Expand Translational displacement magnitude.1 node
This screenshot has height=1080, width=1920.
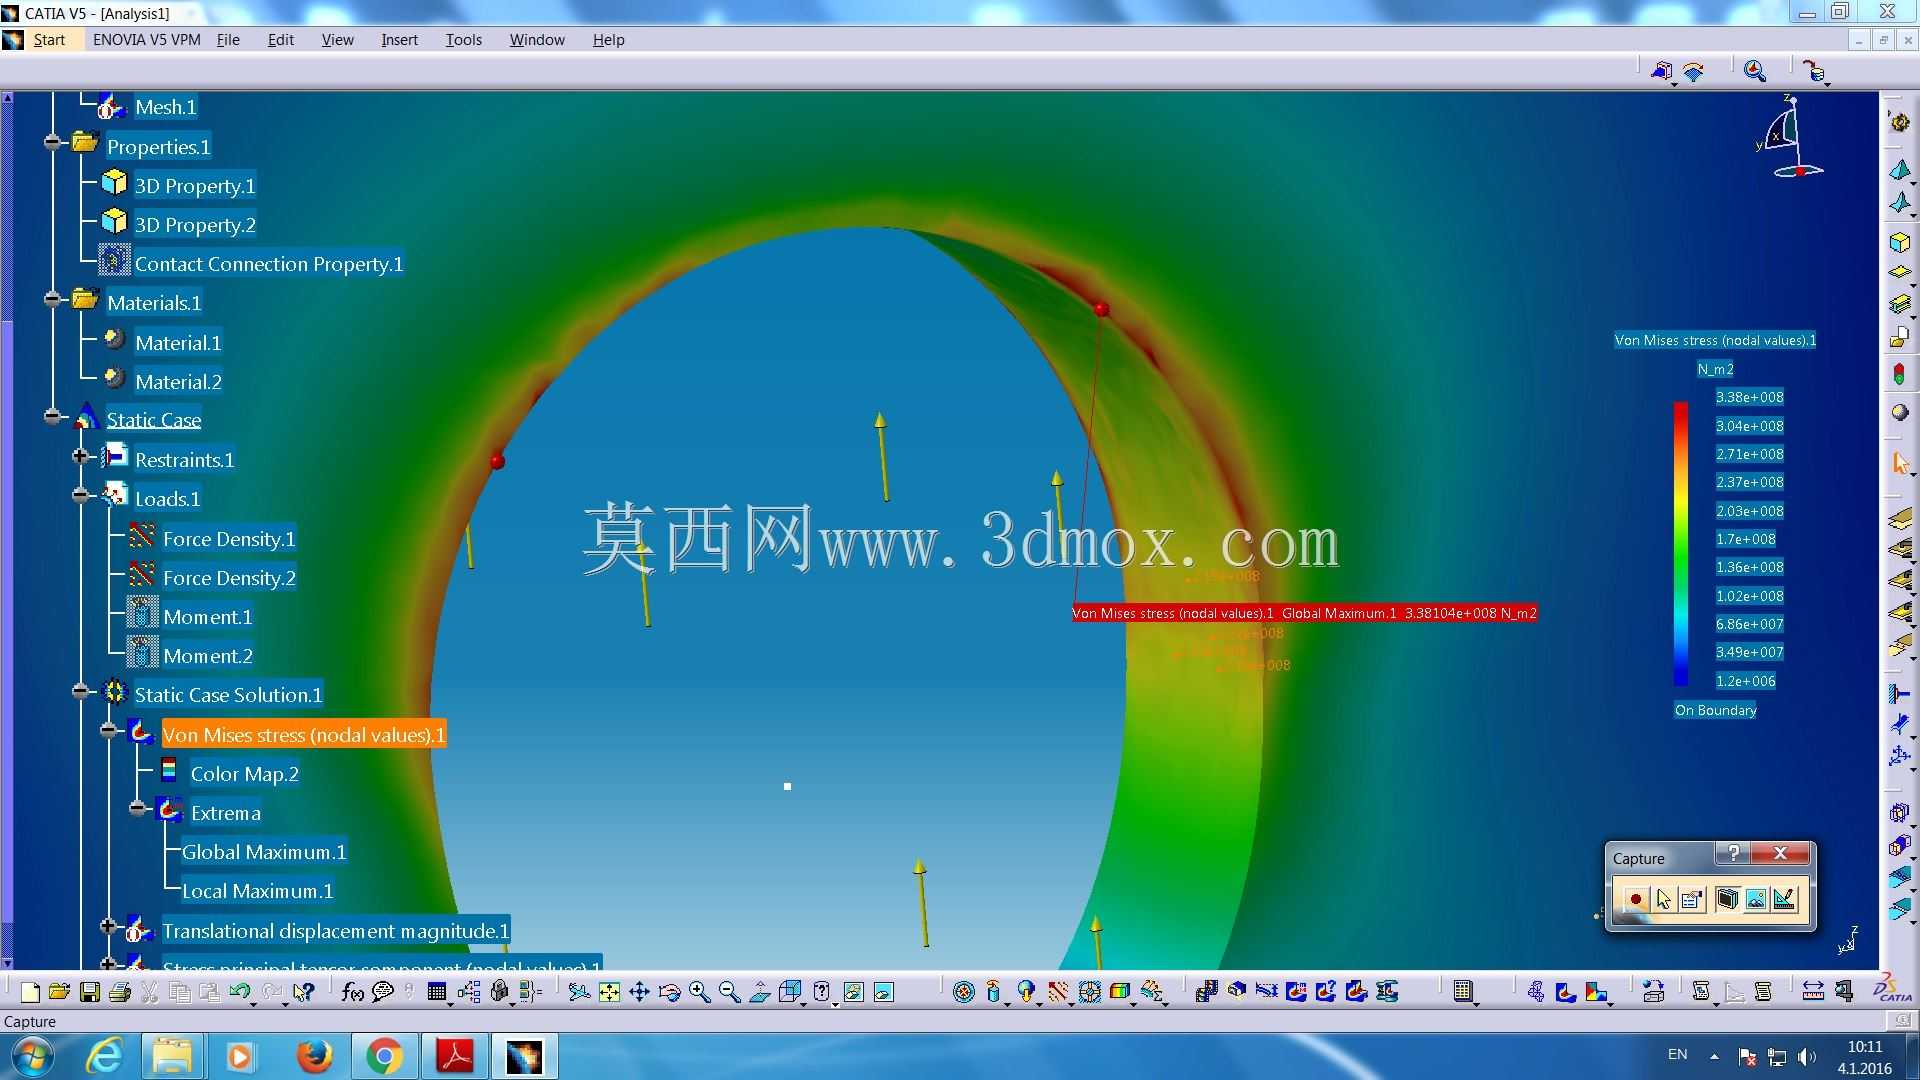[108, 927]
